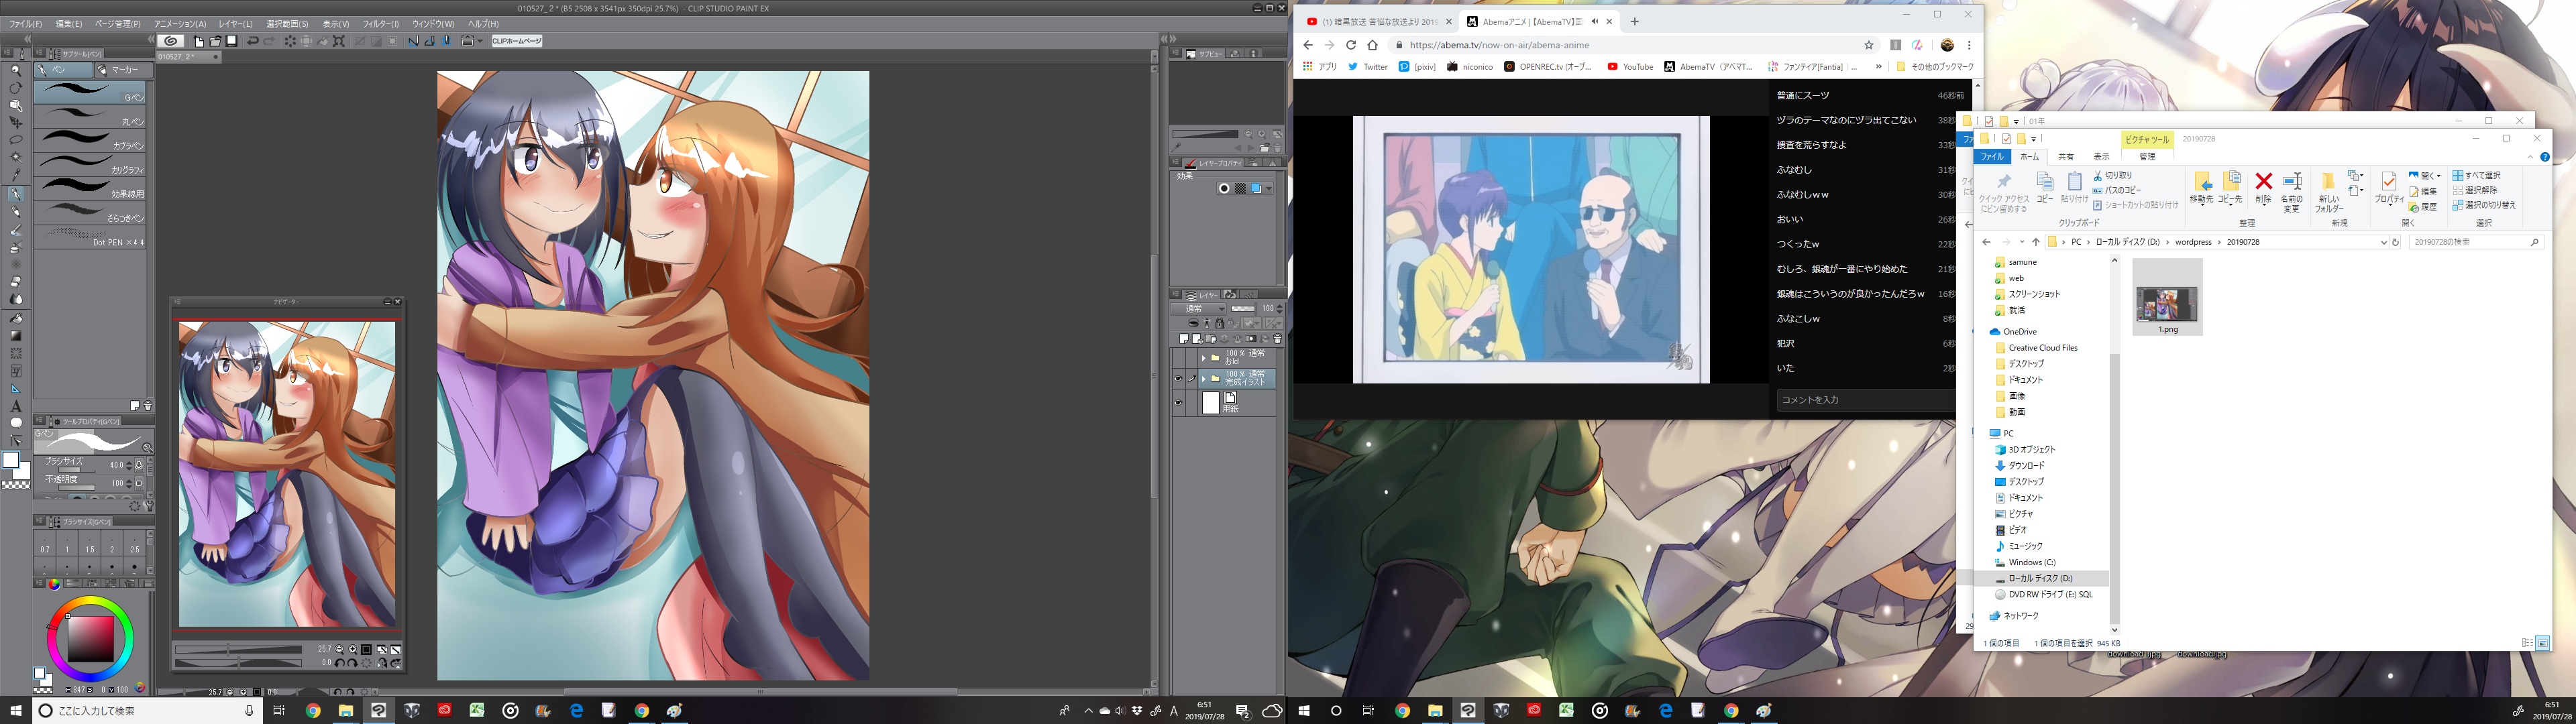Click the red X delete icon in Explorer ribbon

tap(2264, 181)
